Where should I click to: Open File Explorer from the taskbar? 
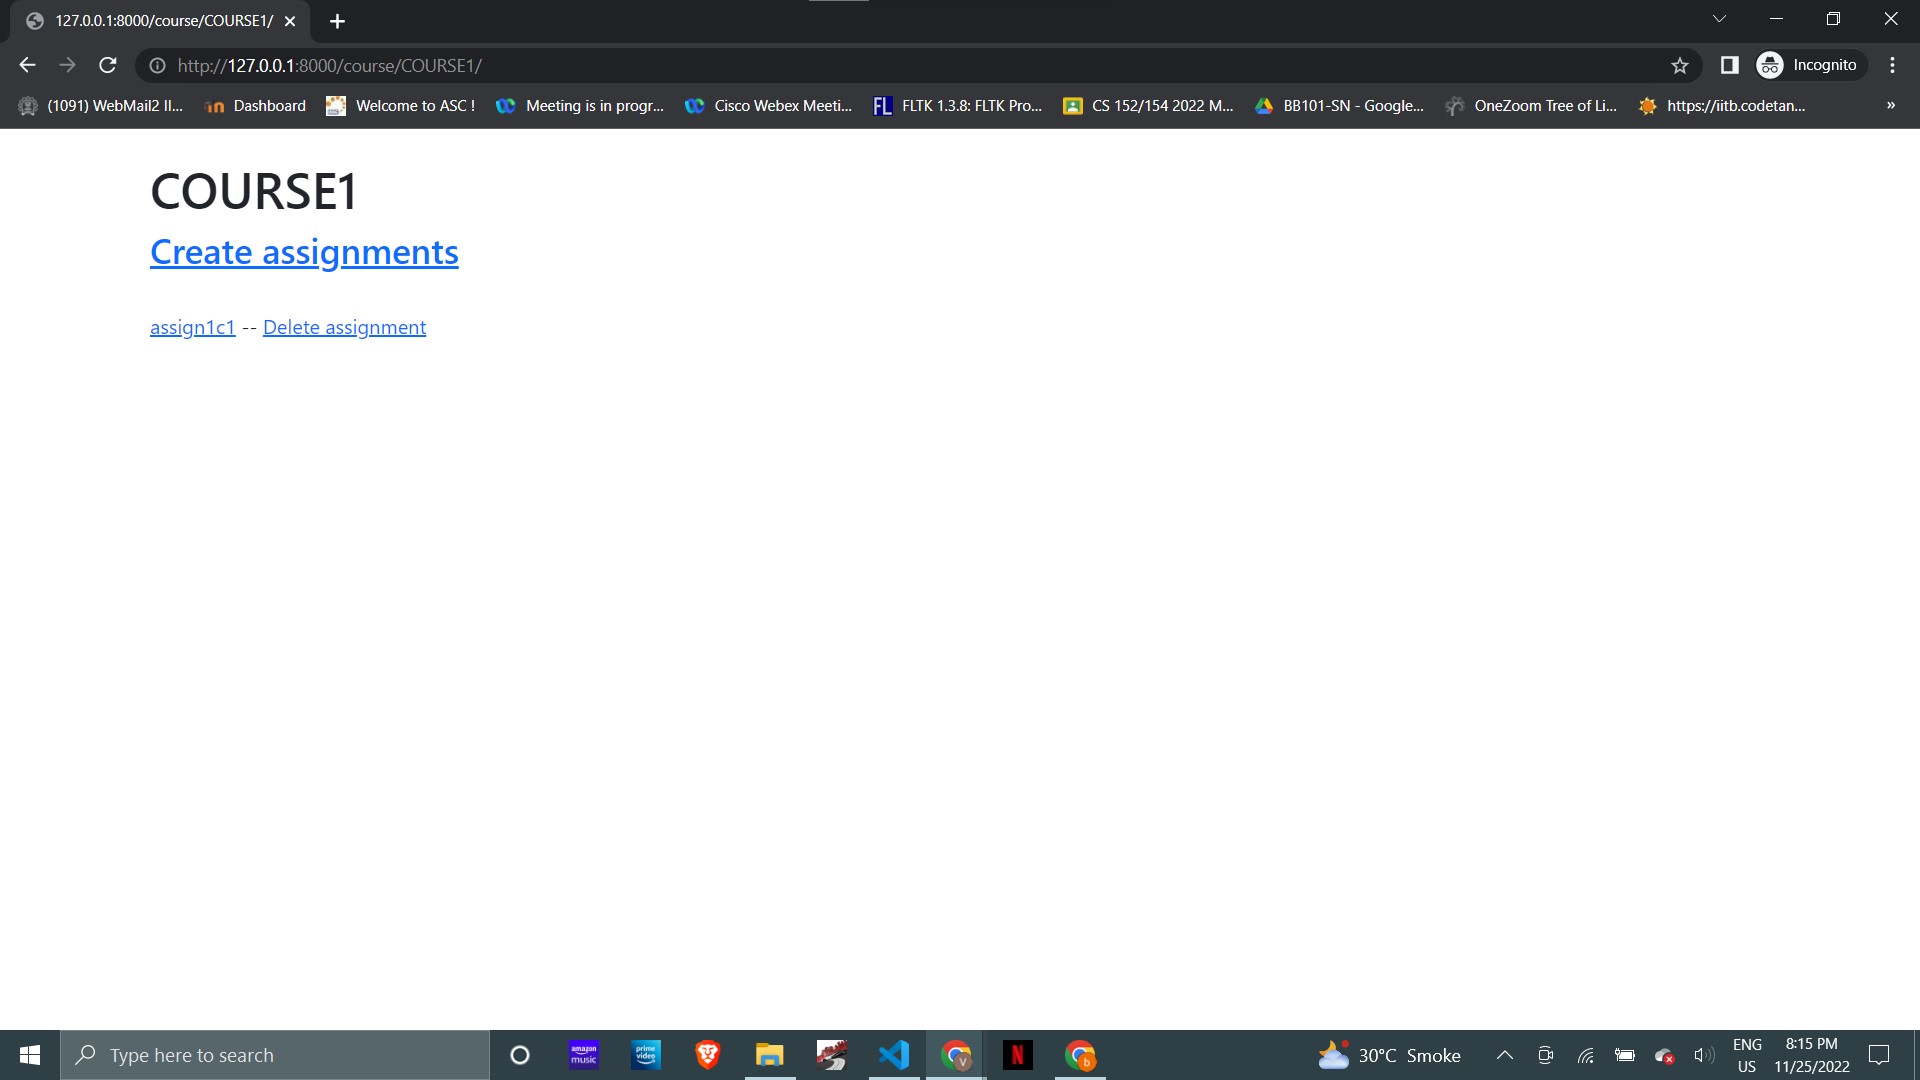[769, 1054]
